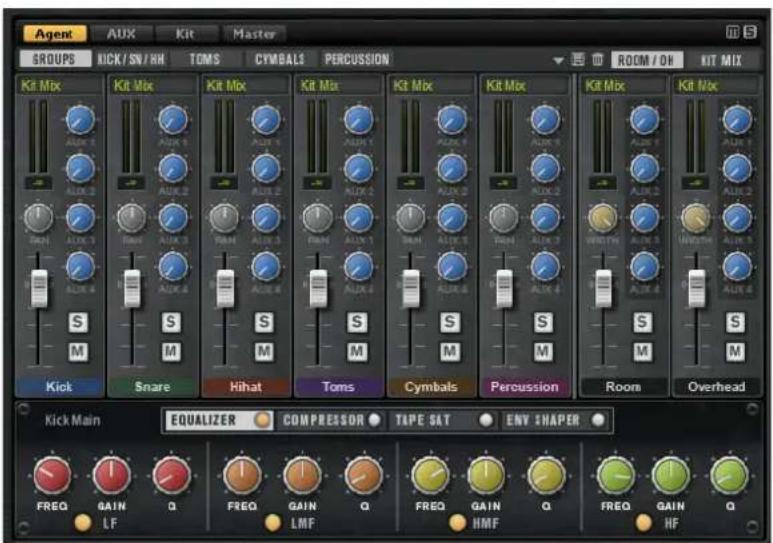Toggle the LF band enable LED
Image resolution: width=773 pixels, height=543 pixels.
tap(83, 523)
